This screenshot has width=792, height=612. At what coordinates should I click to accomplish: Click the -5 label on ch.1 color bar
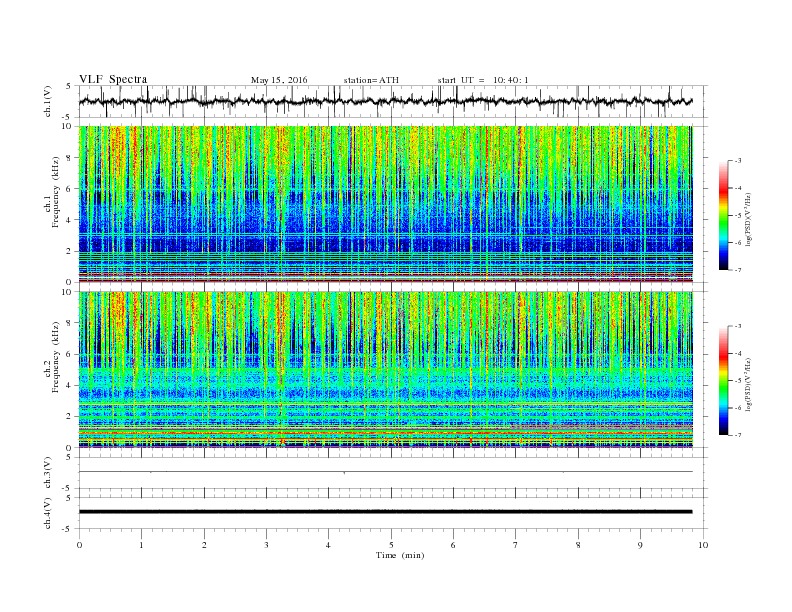[x=738, y=216]
